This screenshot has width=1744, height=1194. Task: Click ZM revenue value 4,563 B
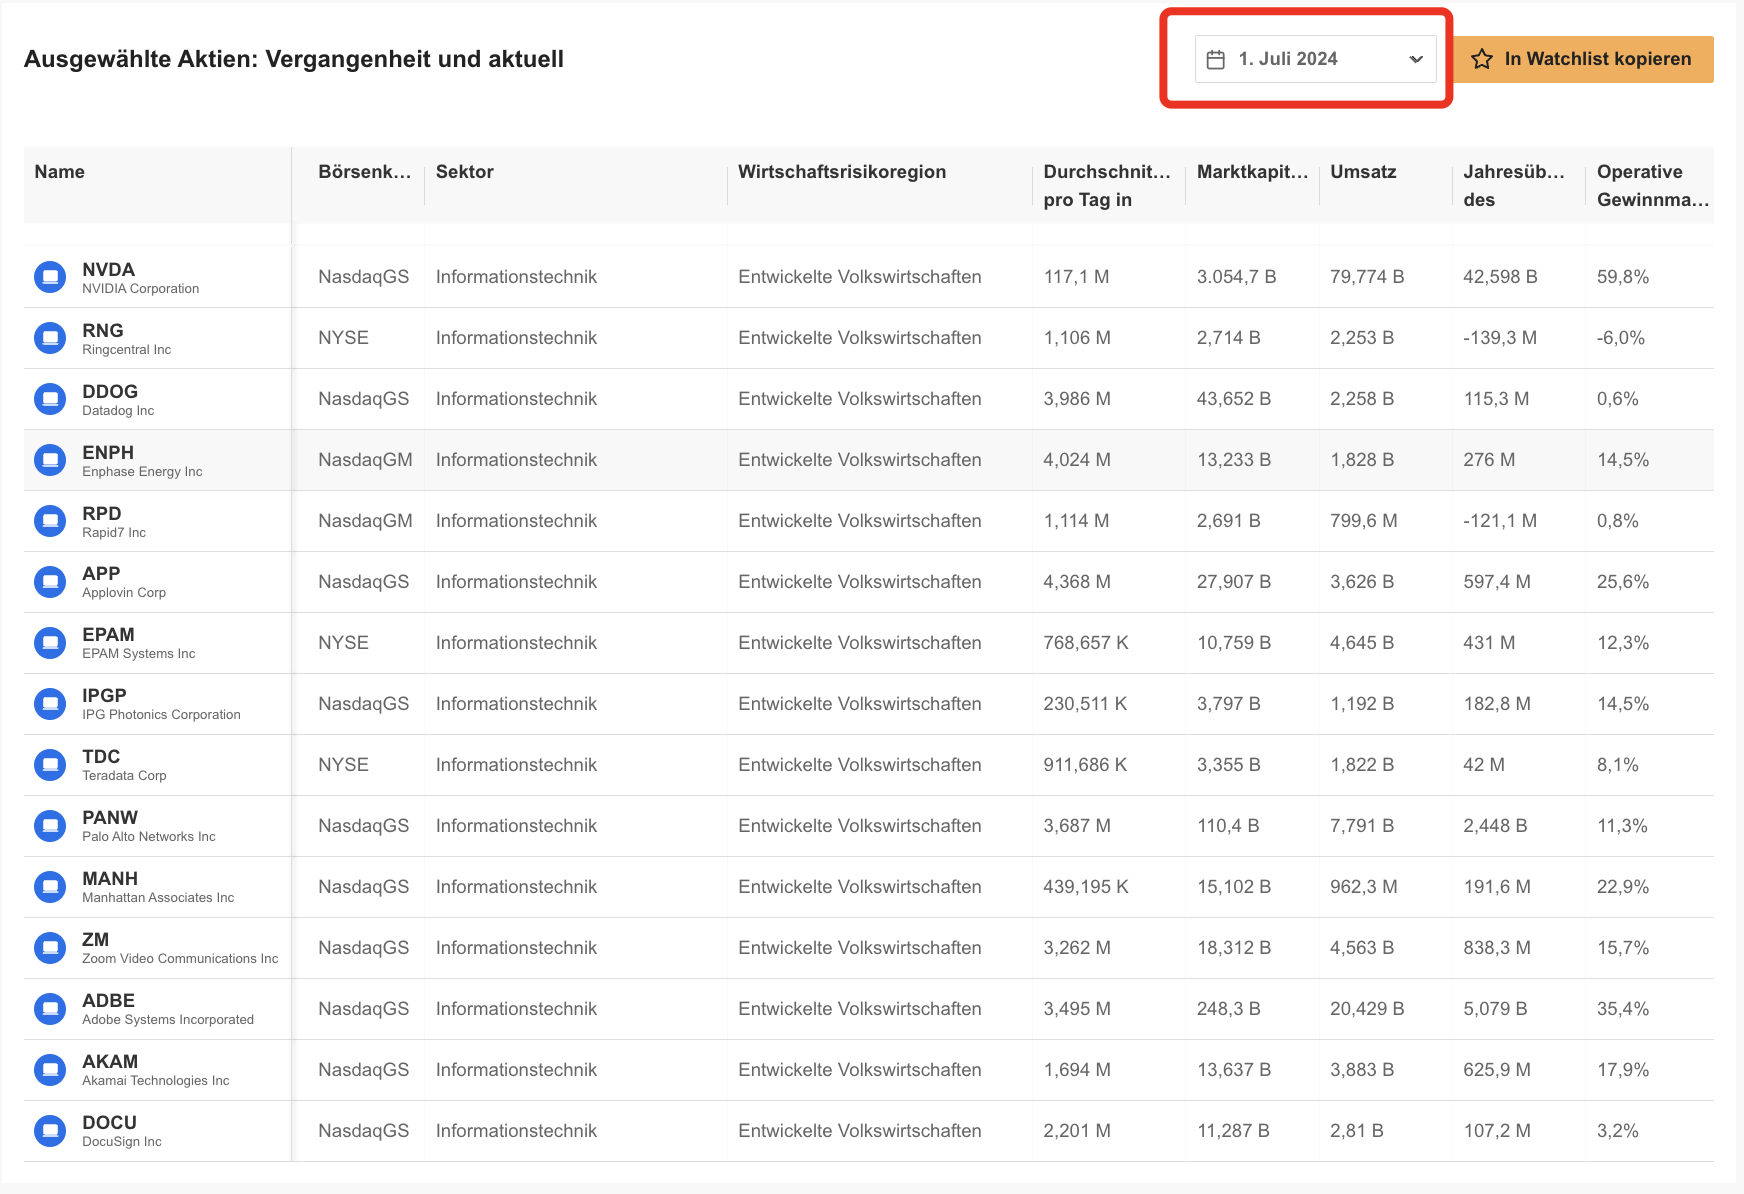(1362, 948)
